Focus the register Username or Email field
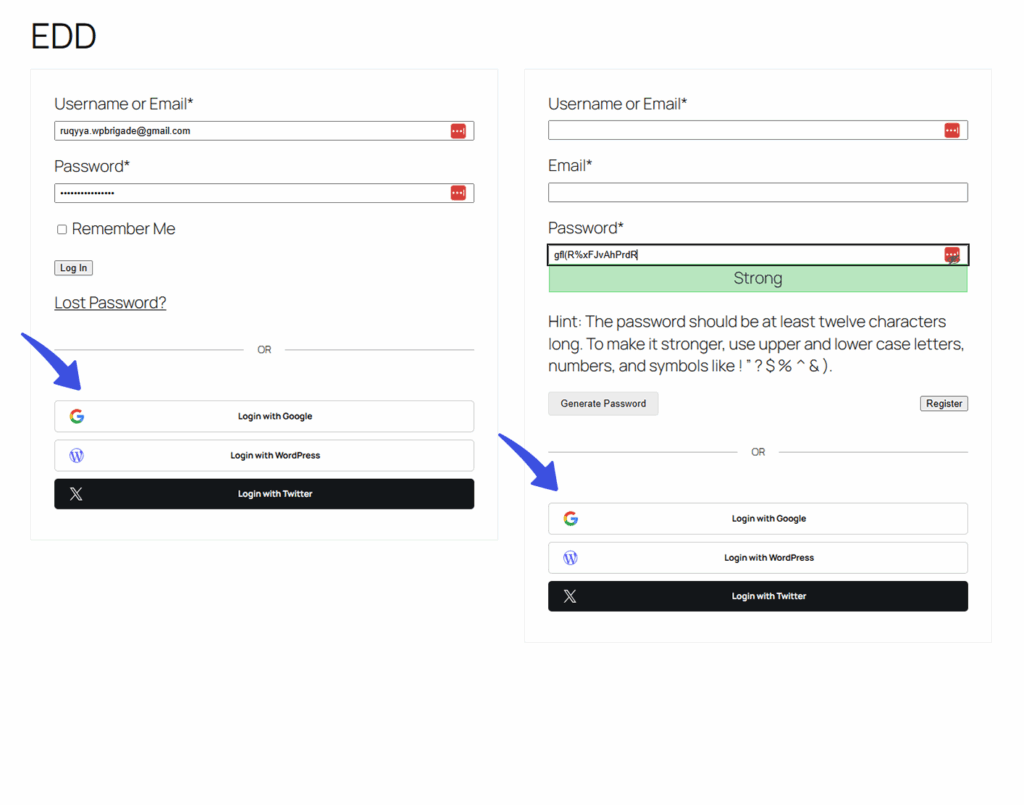Screen dimensions: 1024x805 [x=758, y=130]
